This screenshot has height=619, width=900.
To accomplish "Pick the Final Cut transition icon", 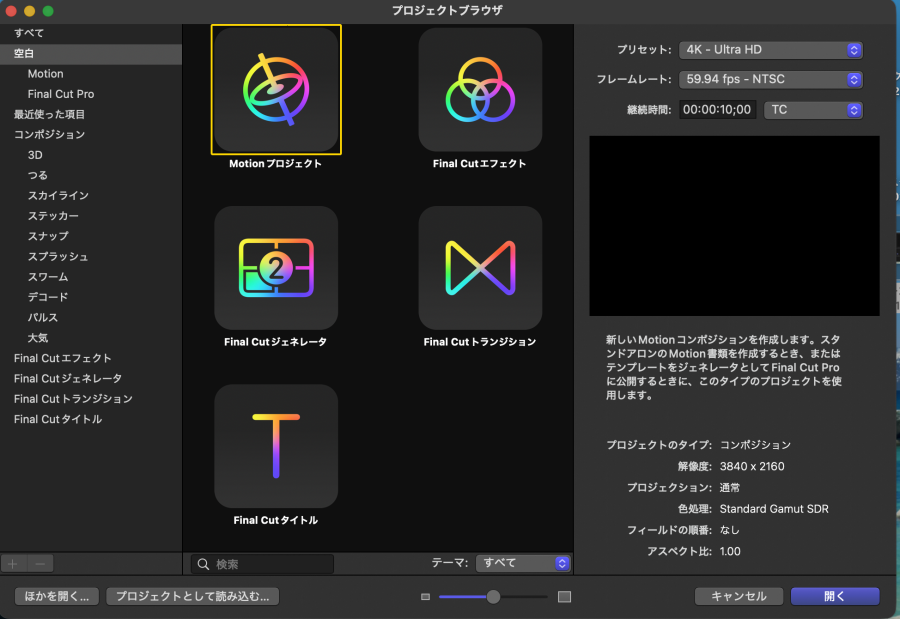I will 480,268.
